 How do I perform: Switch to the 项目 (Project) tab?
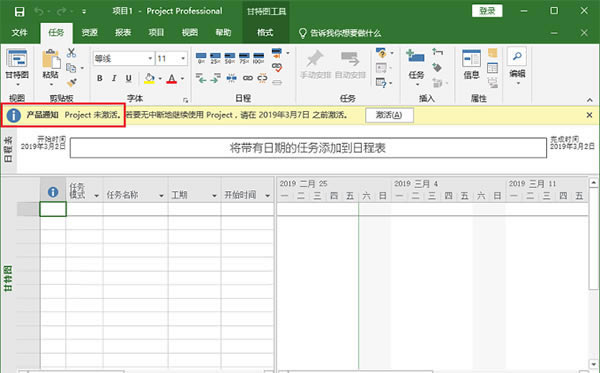156,33
